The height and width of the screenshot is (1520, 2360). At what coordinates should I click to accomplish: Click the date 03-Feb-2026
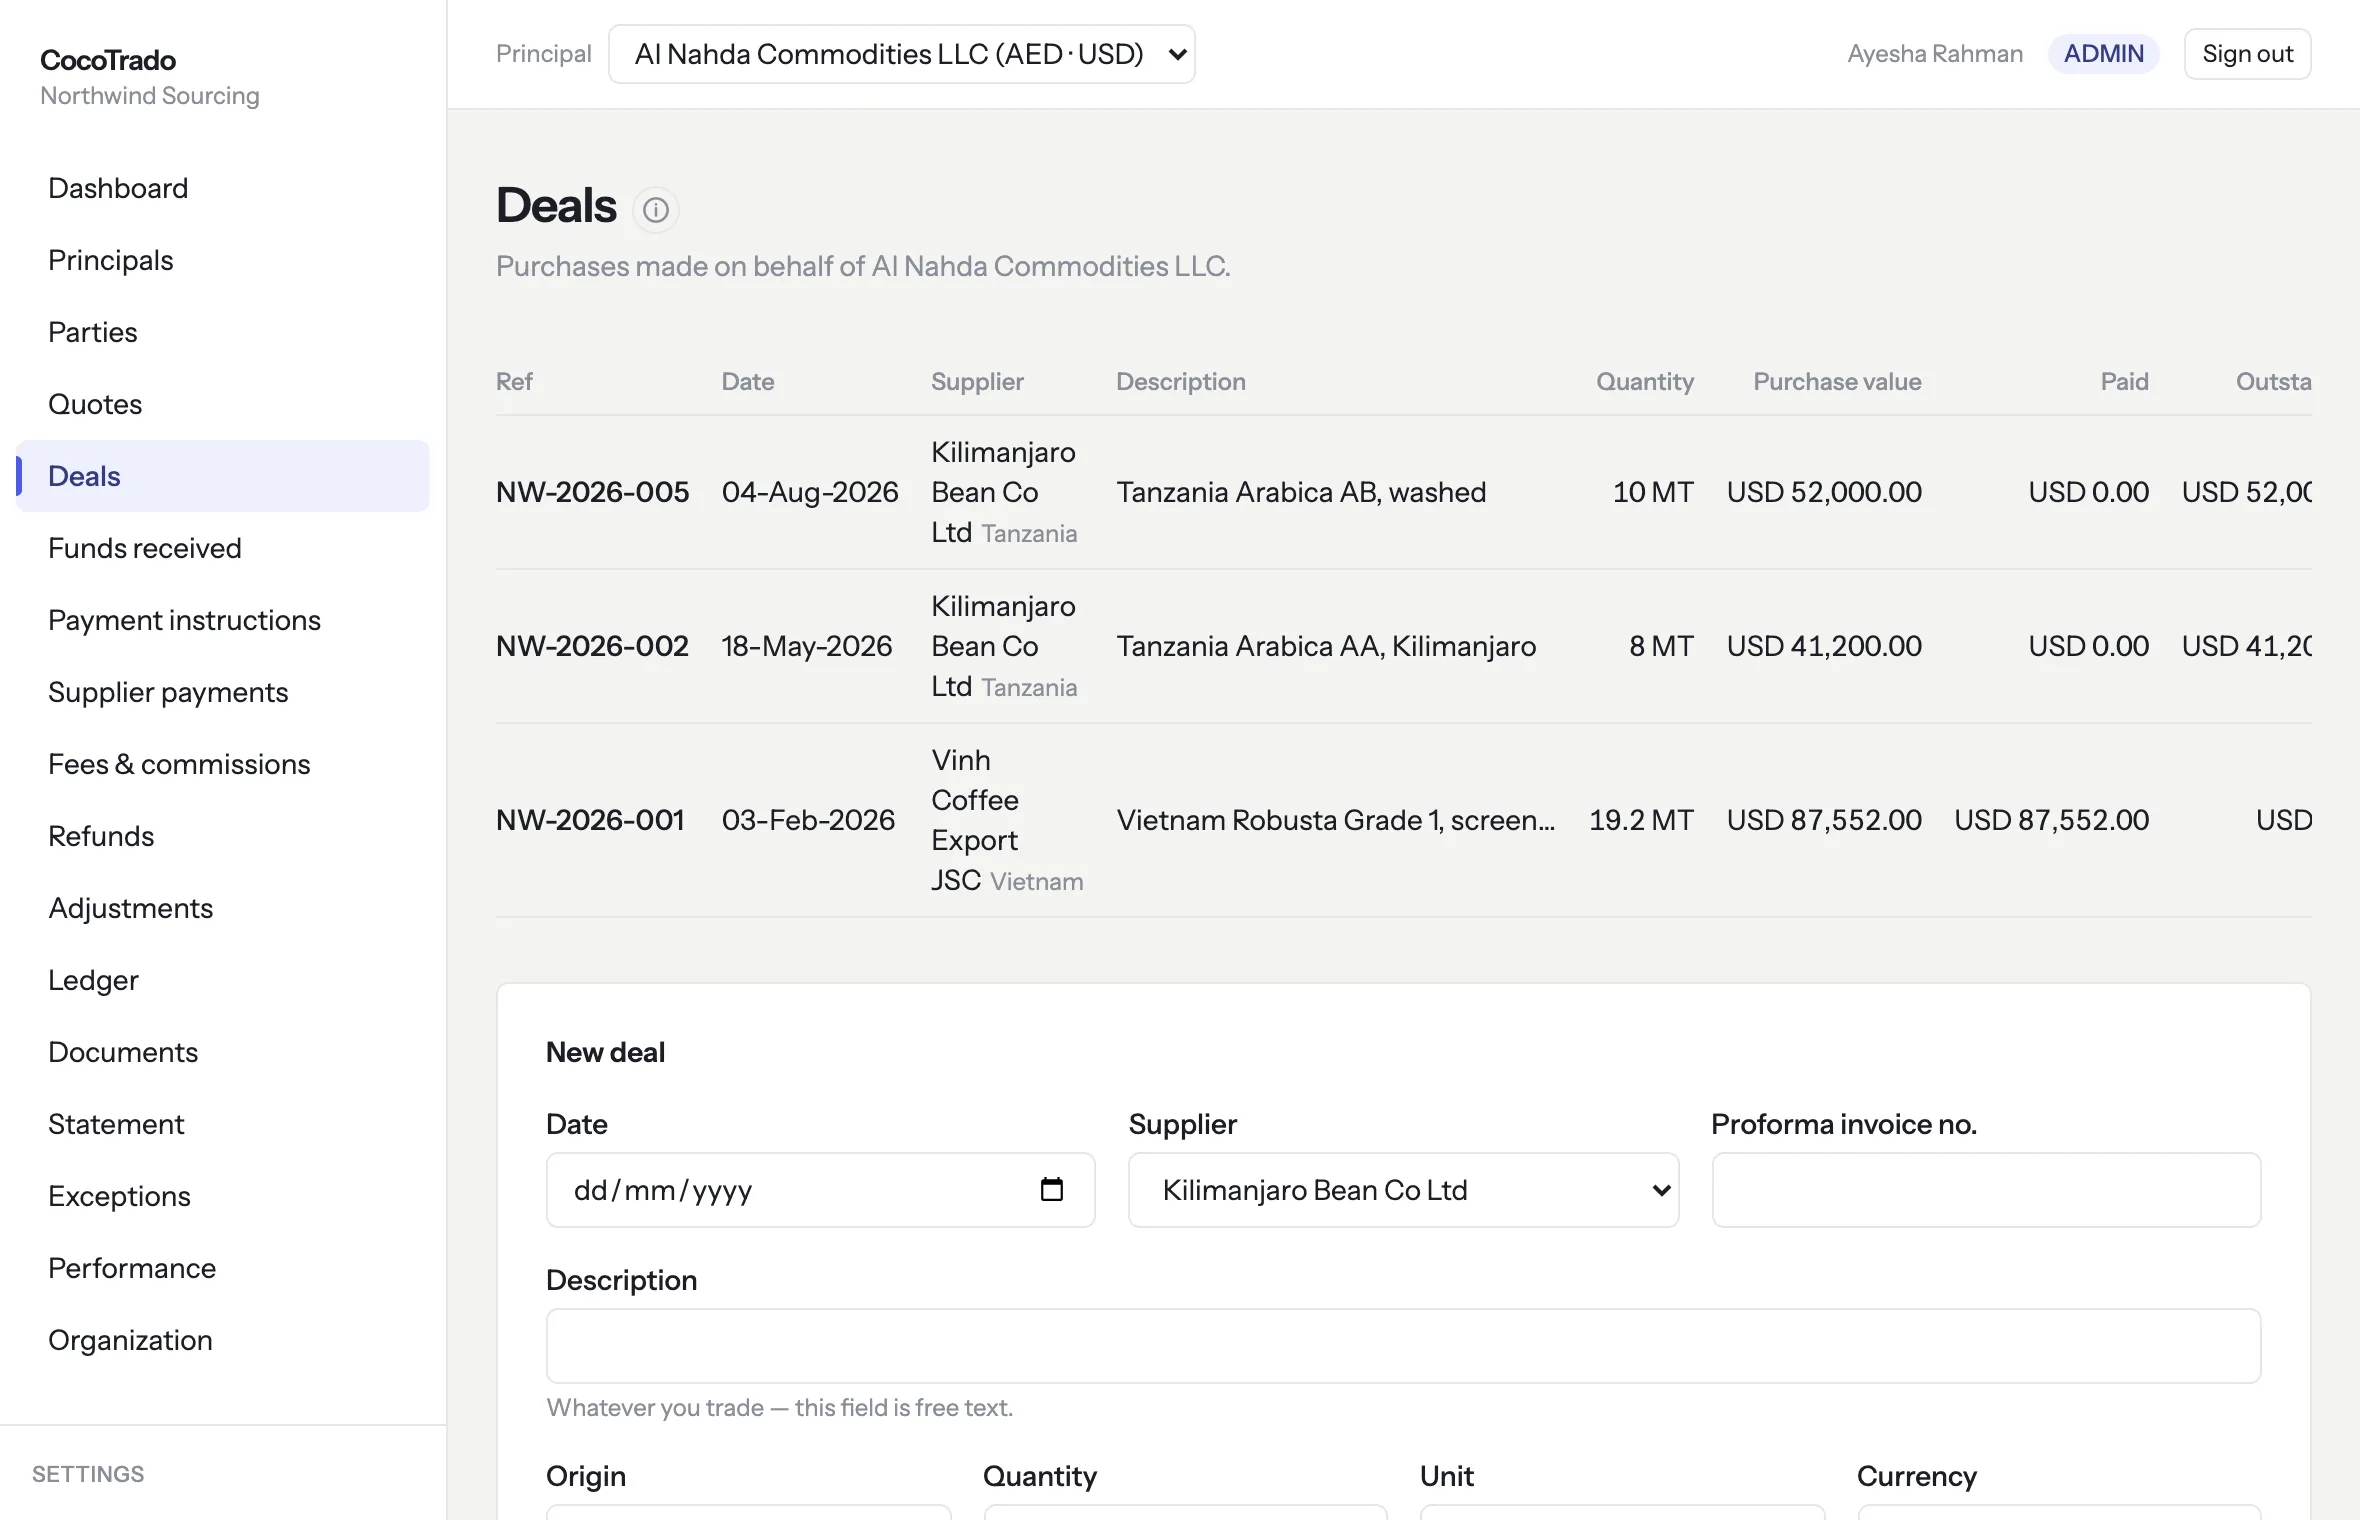[808, 820]
